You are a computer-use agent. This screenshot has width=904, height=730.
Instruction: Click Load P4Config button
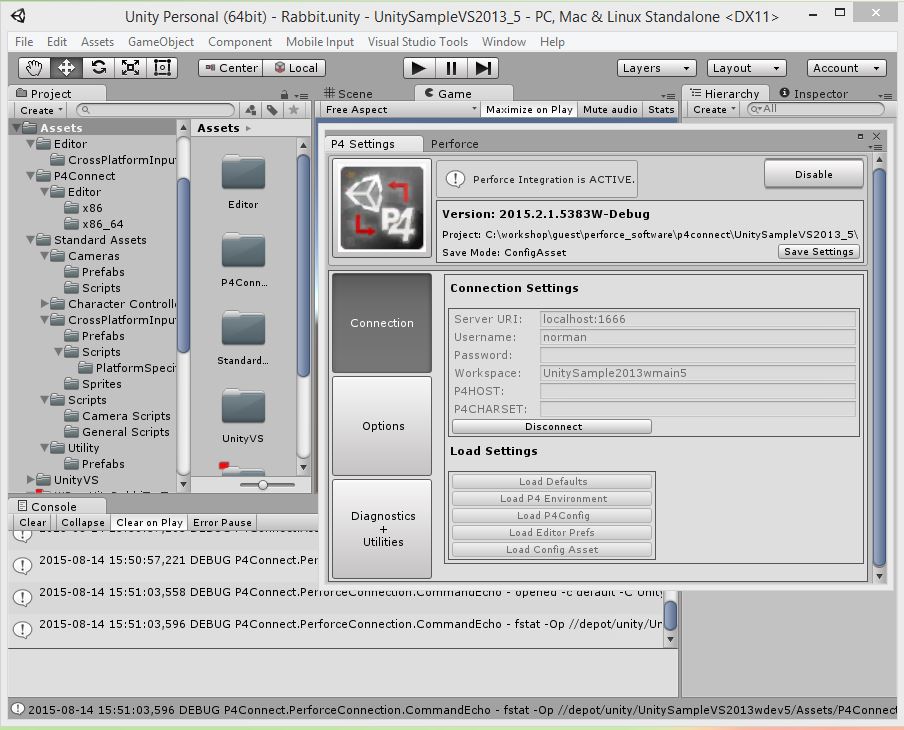(x=552, y=515)
